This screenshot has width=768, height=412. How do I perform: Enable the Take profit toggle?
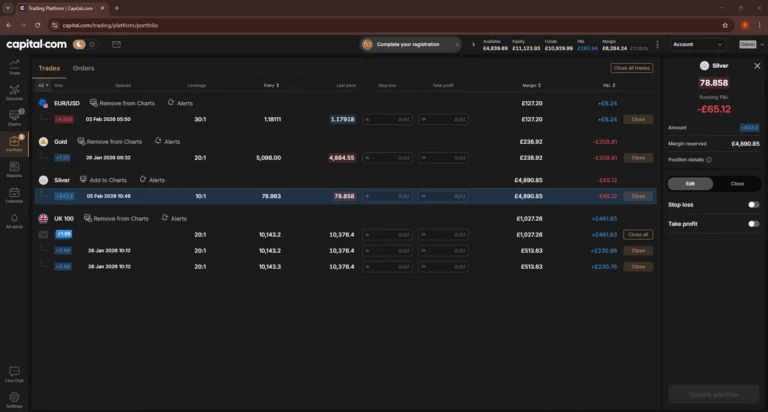click(753, 224)
